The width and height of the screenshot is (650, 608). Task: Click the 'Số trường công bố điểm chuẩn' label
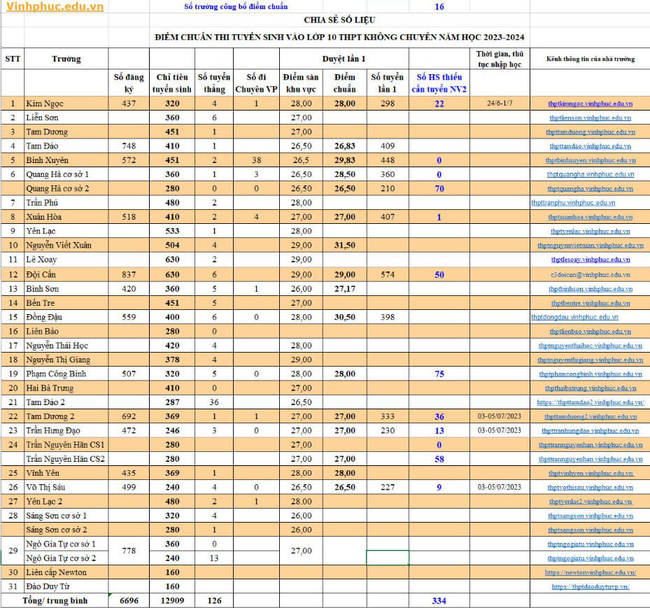point(235,6)
